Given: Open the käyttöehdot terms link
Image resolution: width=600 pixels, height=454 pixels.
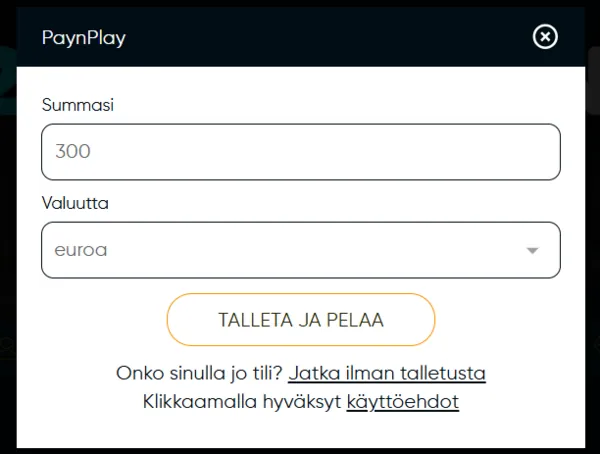Looking at the screenshot, I should (402, 402).
